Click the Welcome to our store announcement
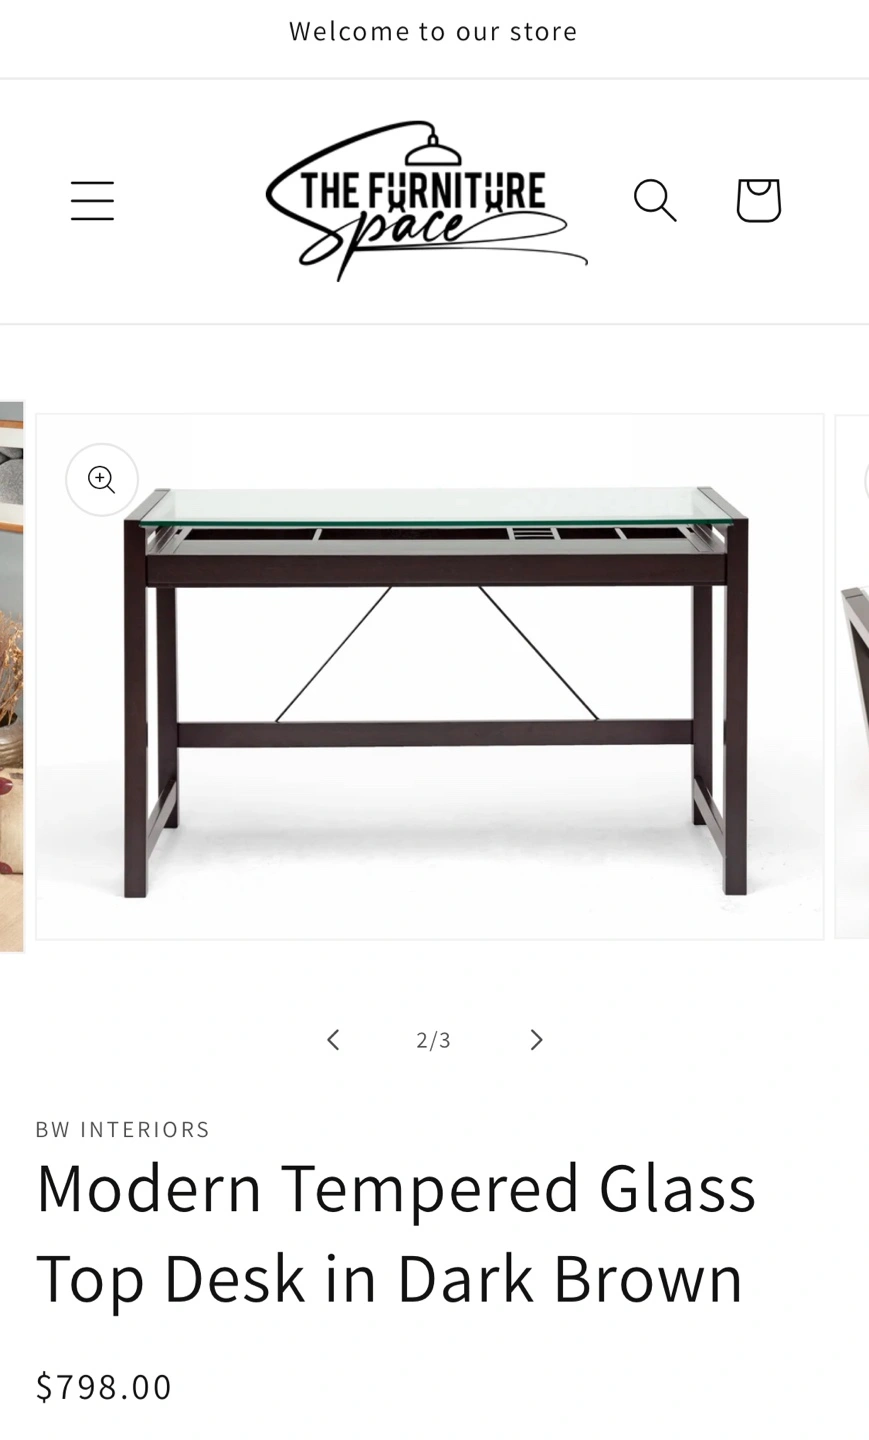This screenshot has height=1440, width=869. (433, 31)
